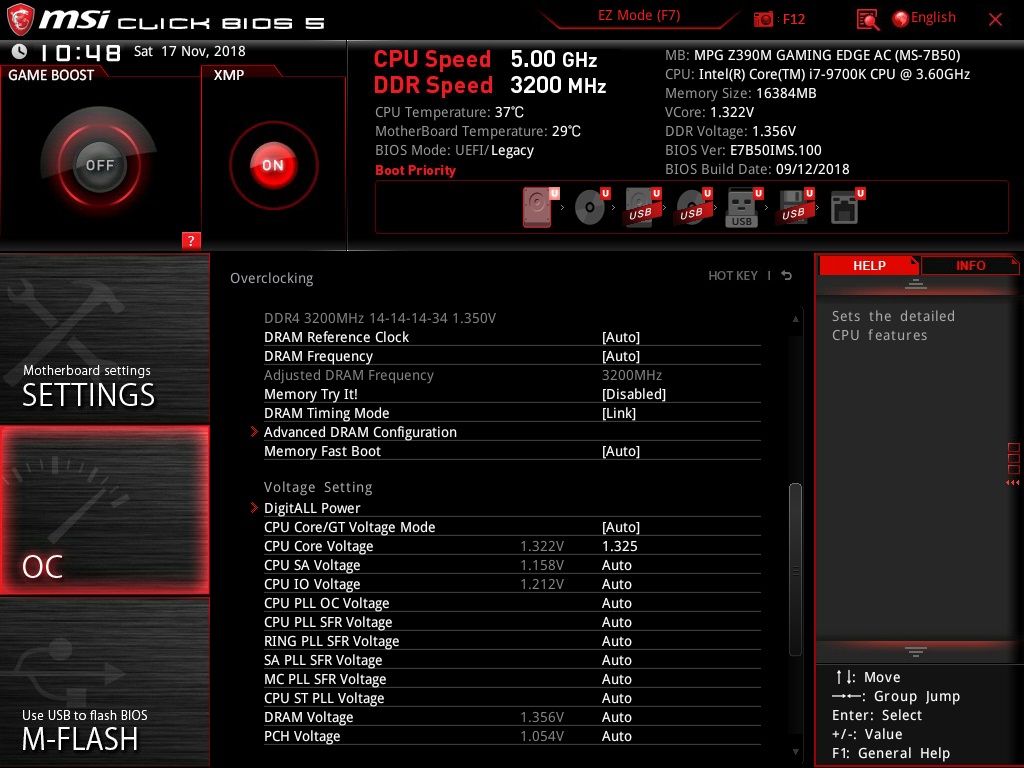Click the MSI dragon shield logo

coord(19,20)
